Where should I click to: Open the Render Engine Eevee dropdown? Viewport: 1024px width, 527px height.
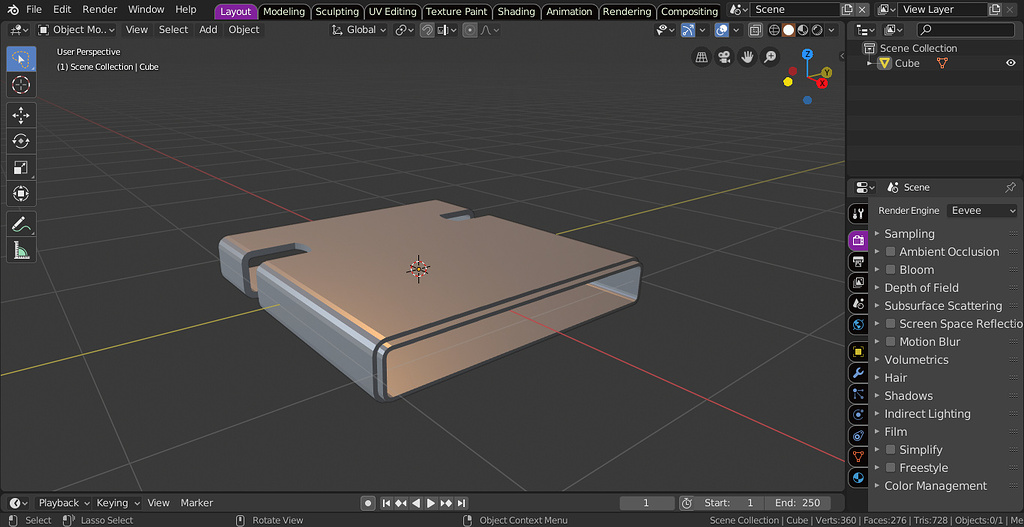(983, 210)
